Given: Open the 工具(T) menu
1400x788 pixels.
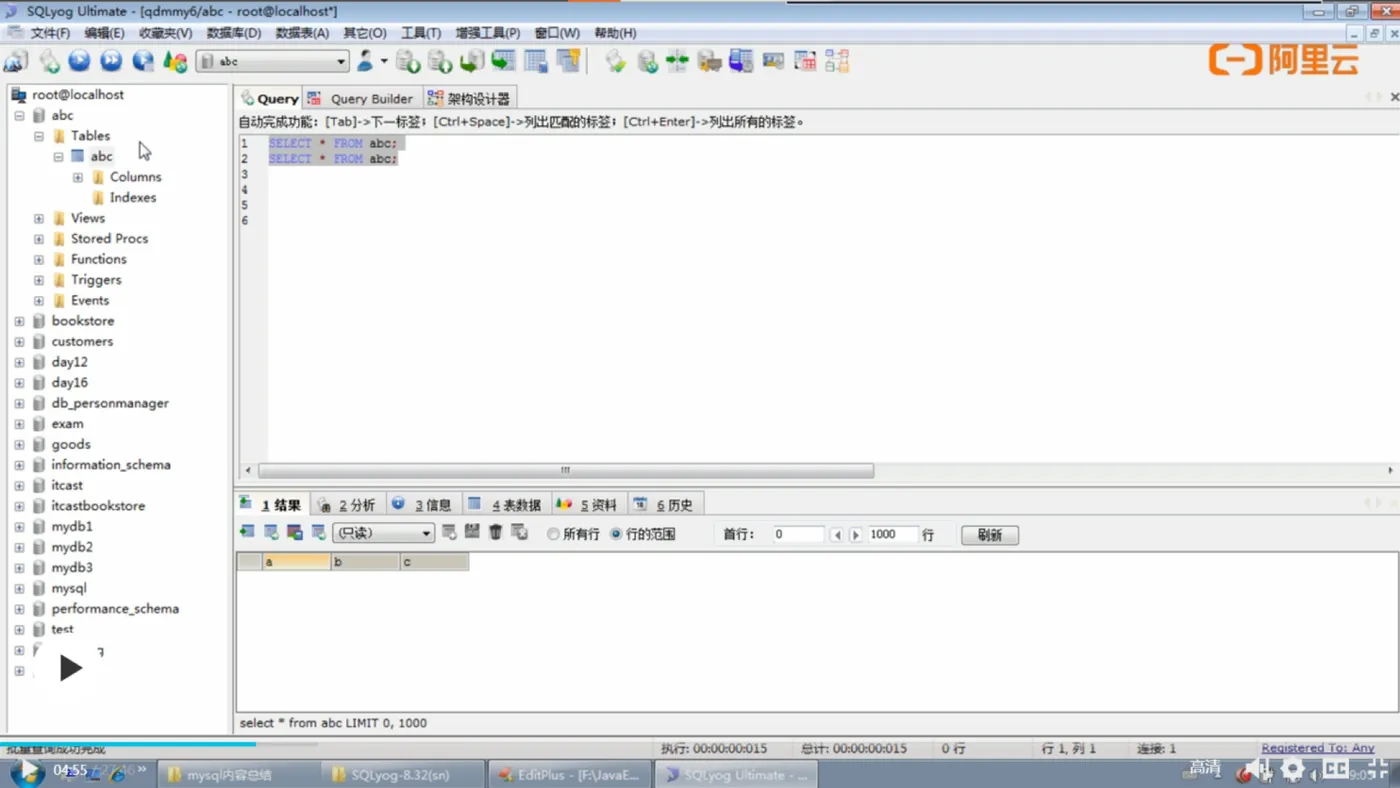Looking at the screenshot, I should click(421, 33).
